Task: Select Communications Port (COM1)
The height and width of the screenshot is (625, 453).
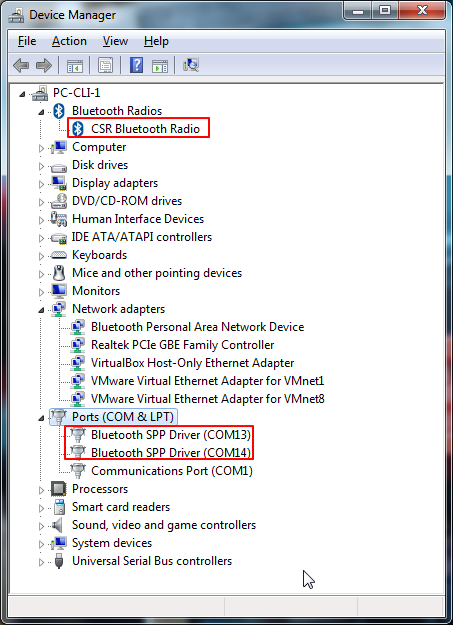Action: tap(172, 471)
